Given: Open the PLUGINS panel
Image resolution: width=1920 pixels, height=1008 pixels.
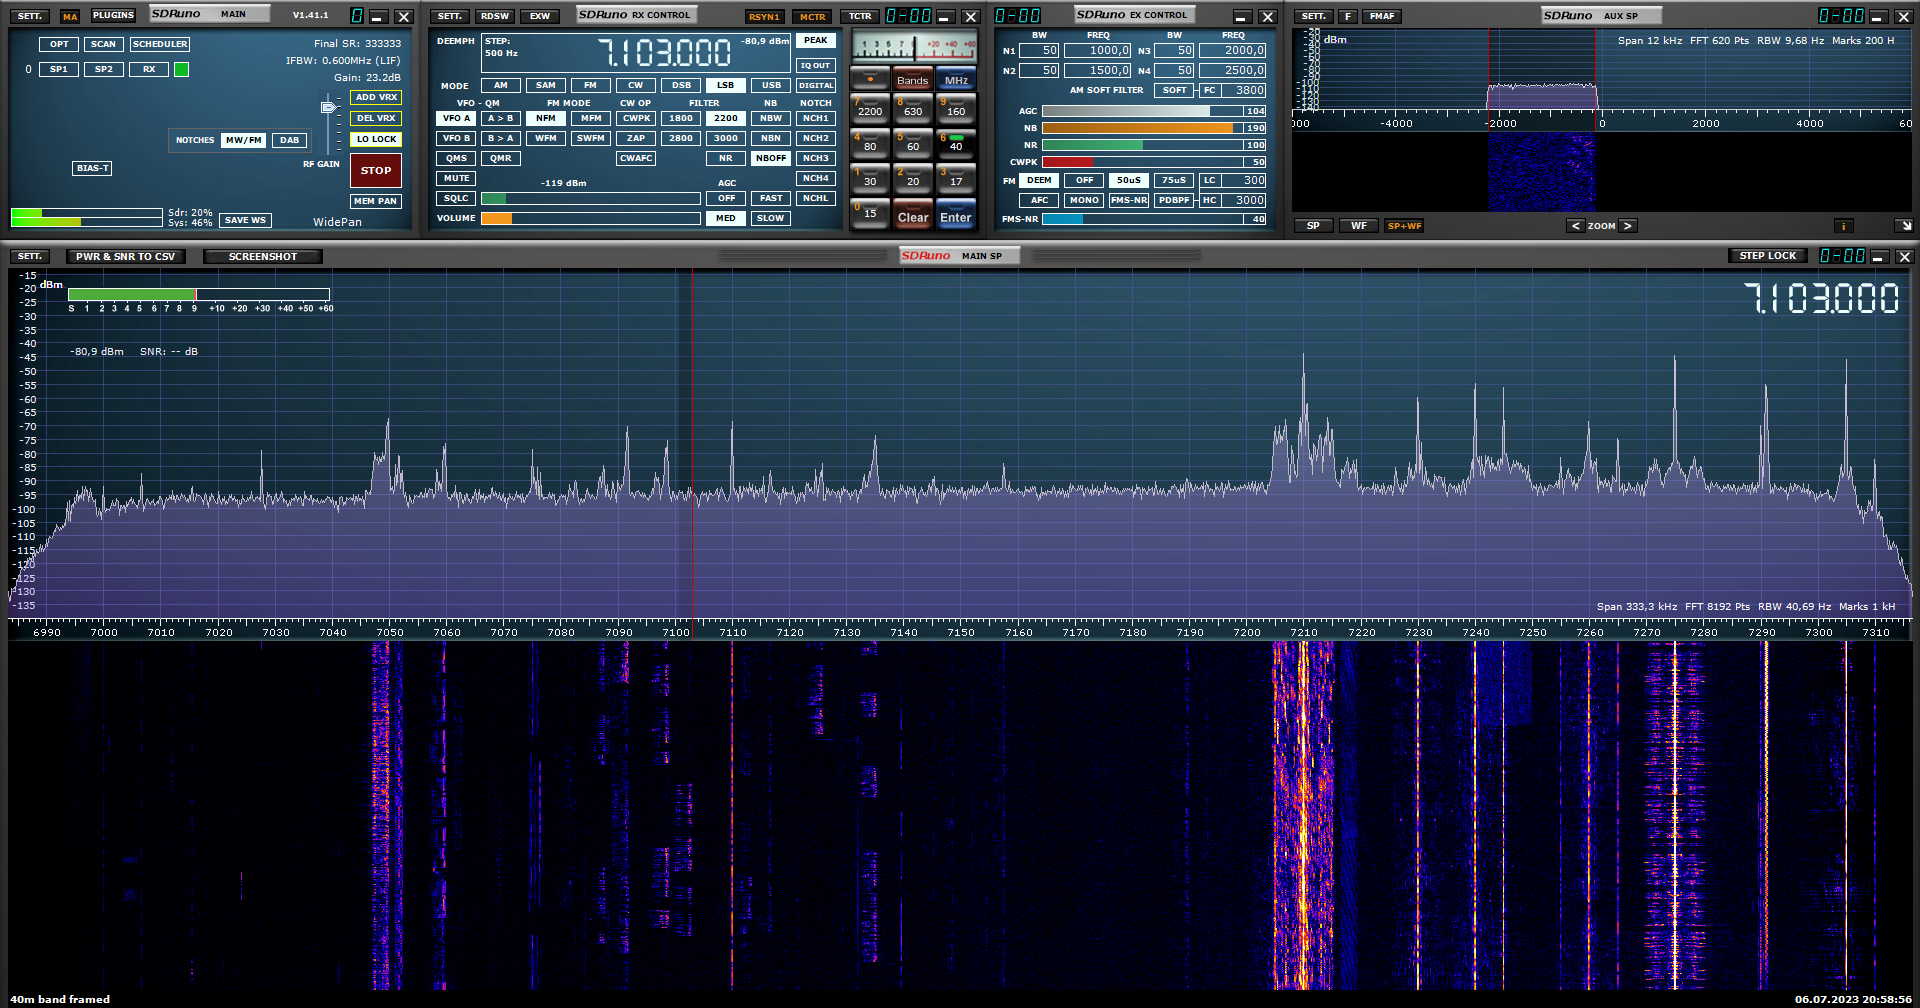Looking at the screenshot, I should (x=113, y=16).
